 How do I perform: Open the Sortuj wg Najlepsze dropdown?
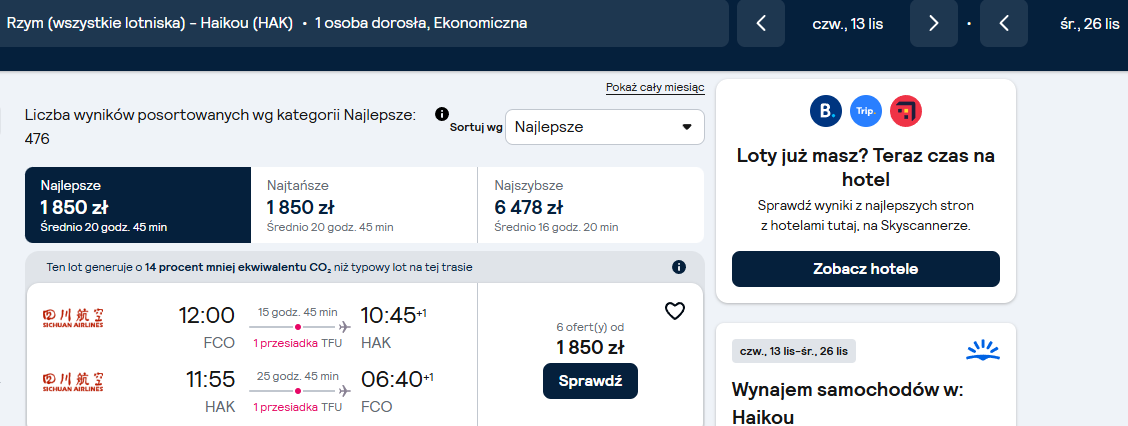point(605,127)
